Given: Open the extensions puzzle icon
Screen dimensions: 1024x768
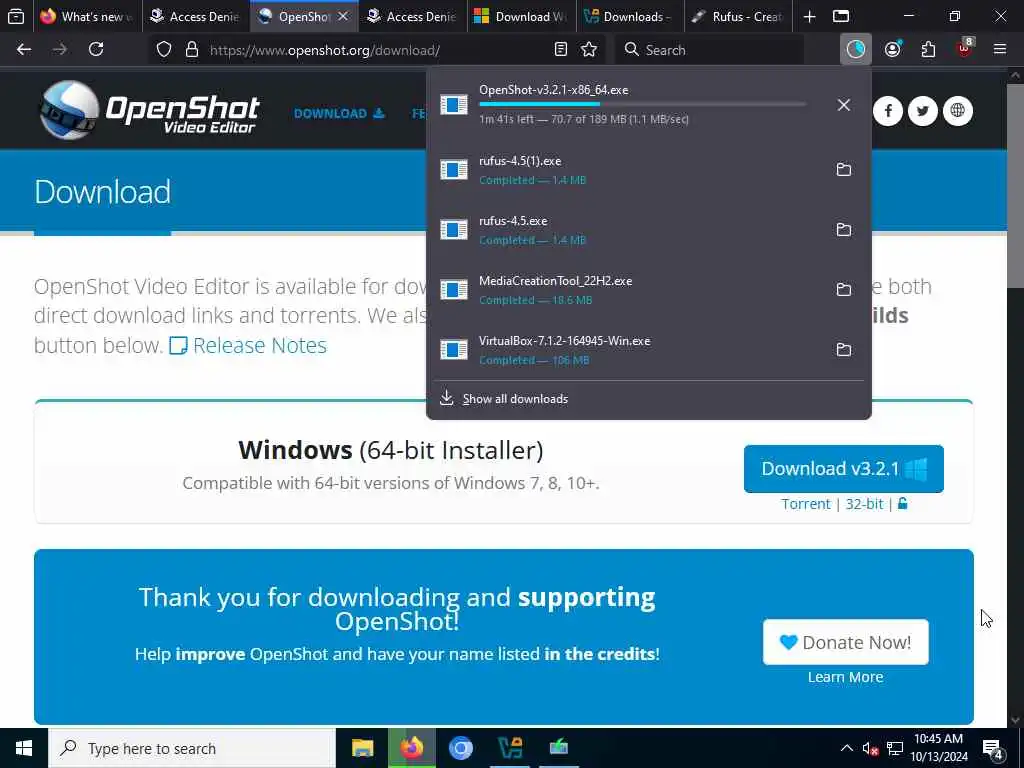Looking at the screenshot, I should click(x=928, y=50).
